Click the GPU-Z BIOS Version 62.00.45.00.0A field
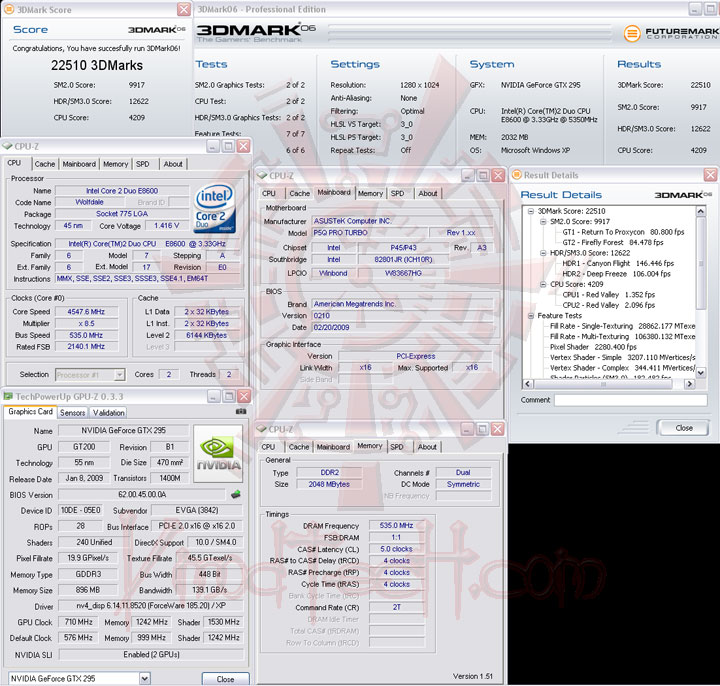This screenshot has height=686, width=720. pos(142,495)
